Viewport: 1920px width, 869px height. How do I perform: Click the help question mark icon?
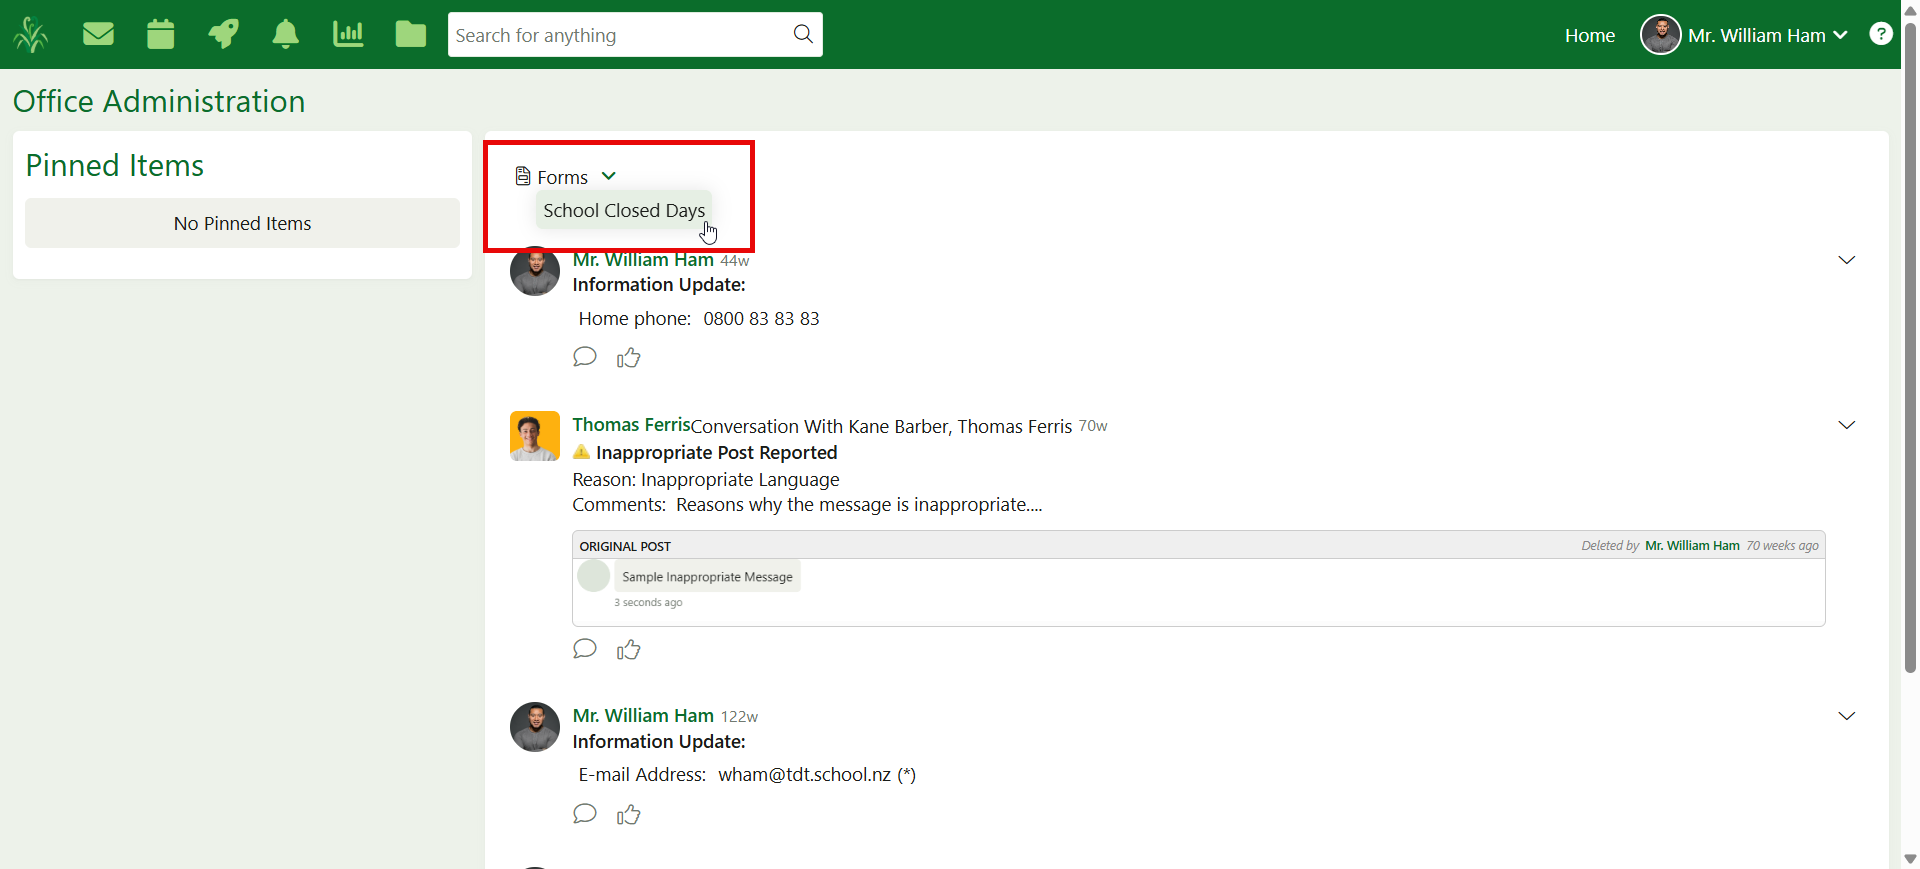point(1880,34)
